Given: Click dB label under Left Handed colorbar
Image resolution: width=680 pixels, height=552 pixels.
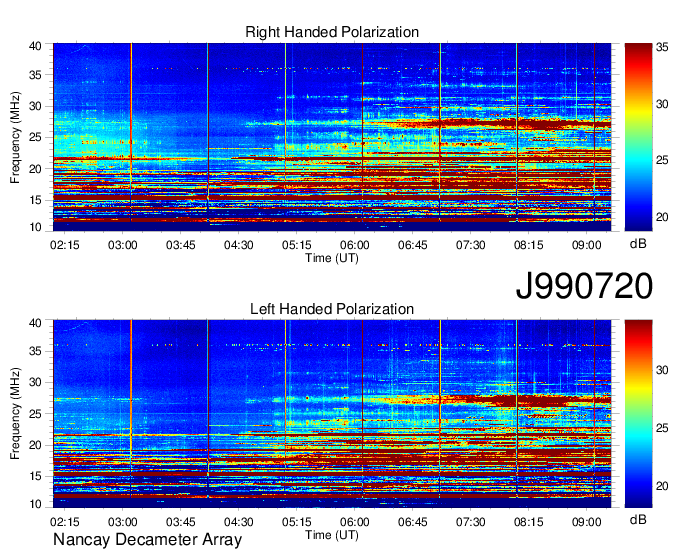Looking at the screenshot, I should pyautogui.click(x=638, y=519).
